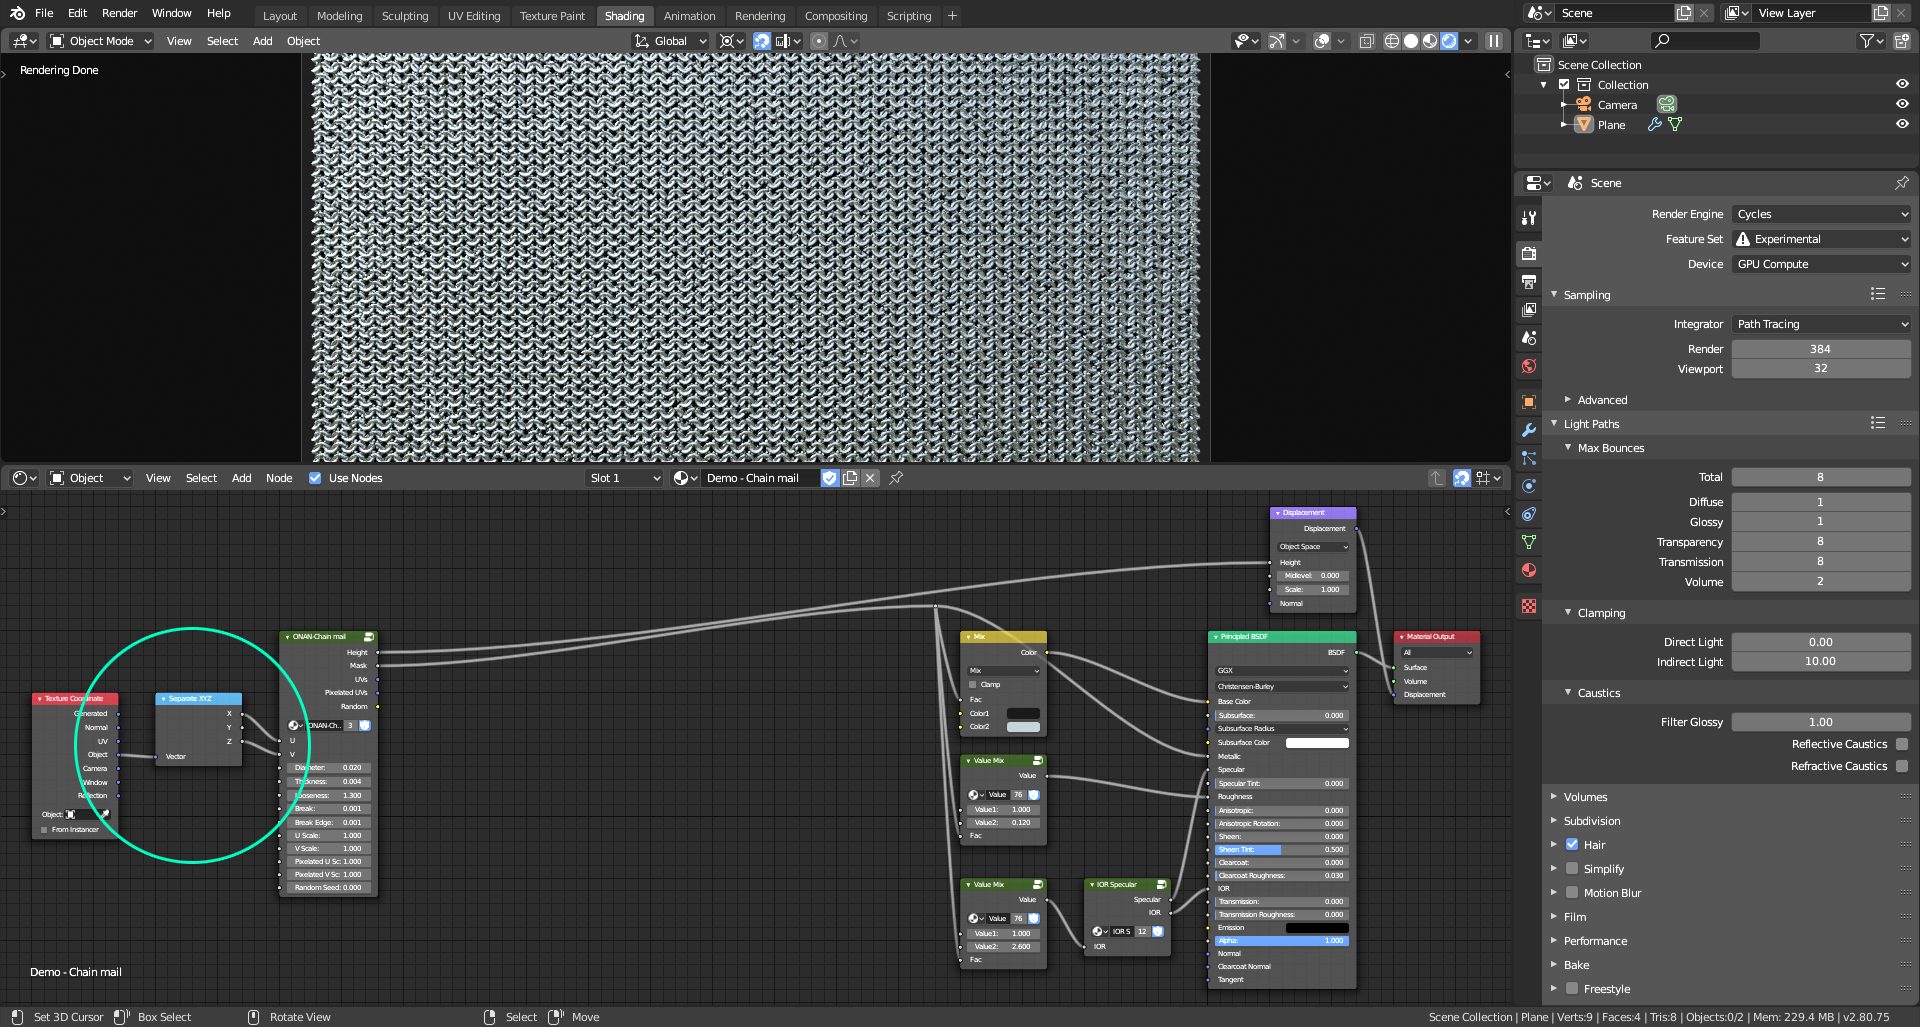
Task: Click the Indirect Light clamping value slider
Action: tap(1821, 661)
